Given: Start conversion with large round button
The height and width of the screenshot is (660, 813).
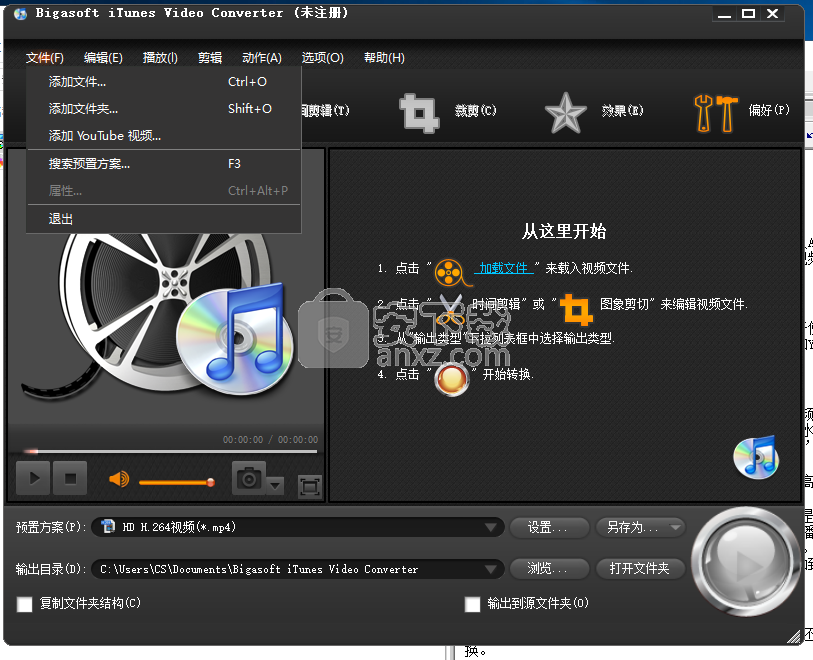Looking at the screenshot, I should pos(746,561).
